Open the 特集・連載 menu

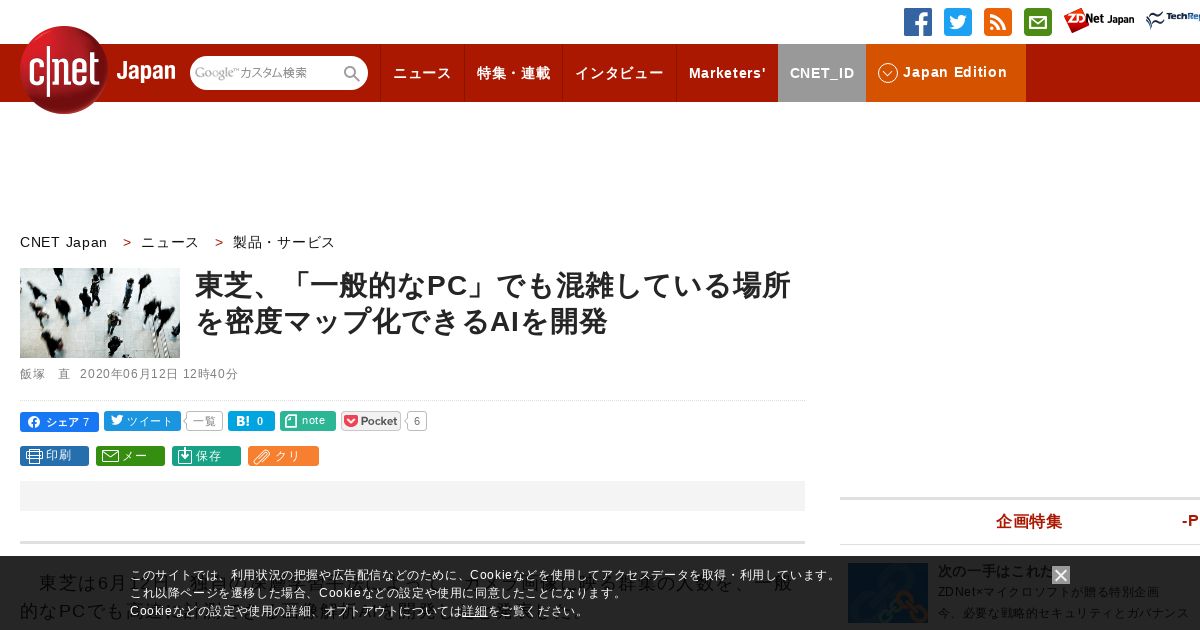pos(513,73)
